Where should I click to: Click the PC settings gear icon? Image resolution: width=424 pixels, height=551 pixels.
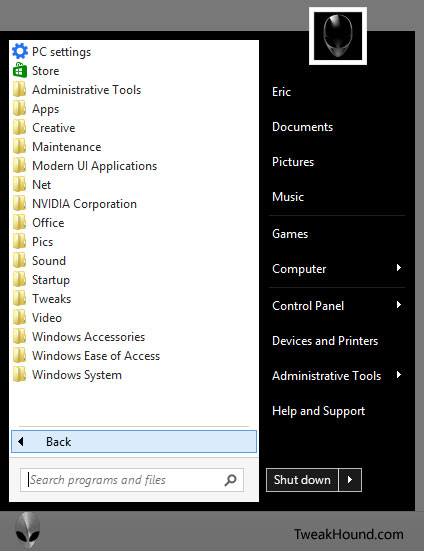pos(20,51)
